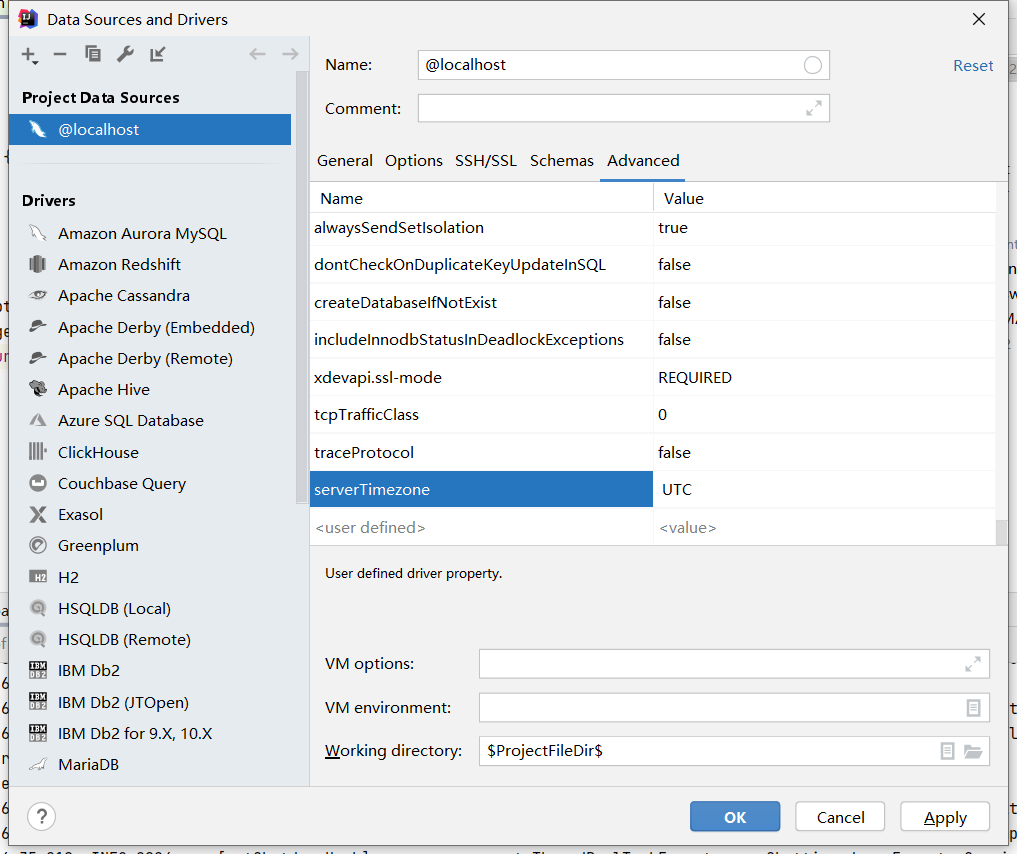The width and height of the screenshot is (1017, 854).
Task: Click the Add data source plus icon
Action: [29, 54]
